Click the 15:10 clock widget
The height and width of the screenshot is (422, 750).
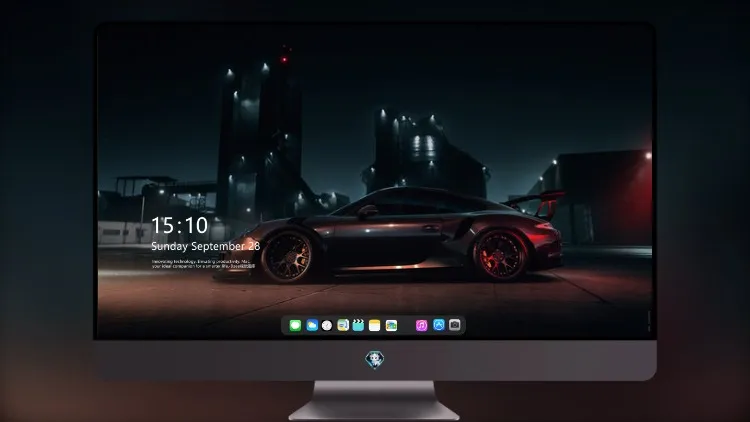(x=179, y=225)
